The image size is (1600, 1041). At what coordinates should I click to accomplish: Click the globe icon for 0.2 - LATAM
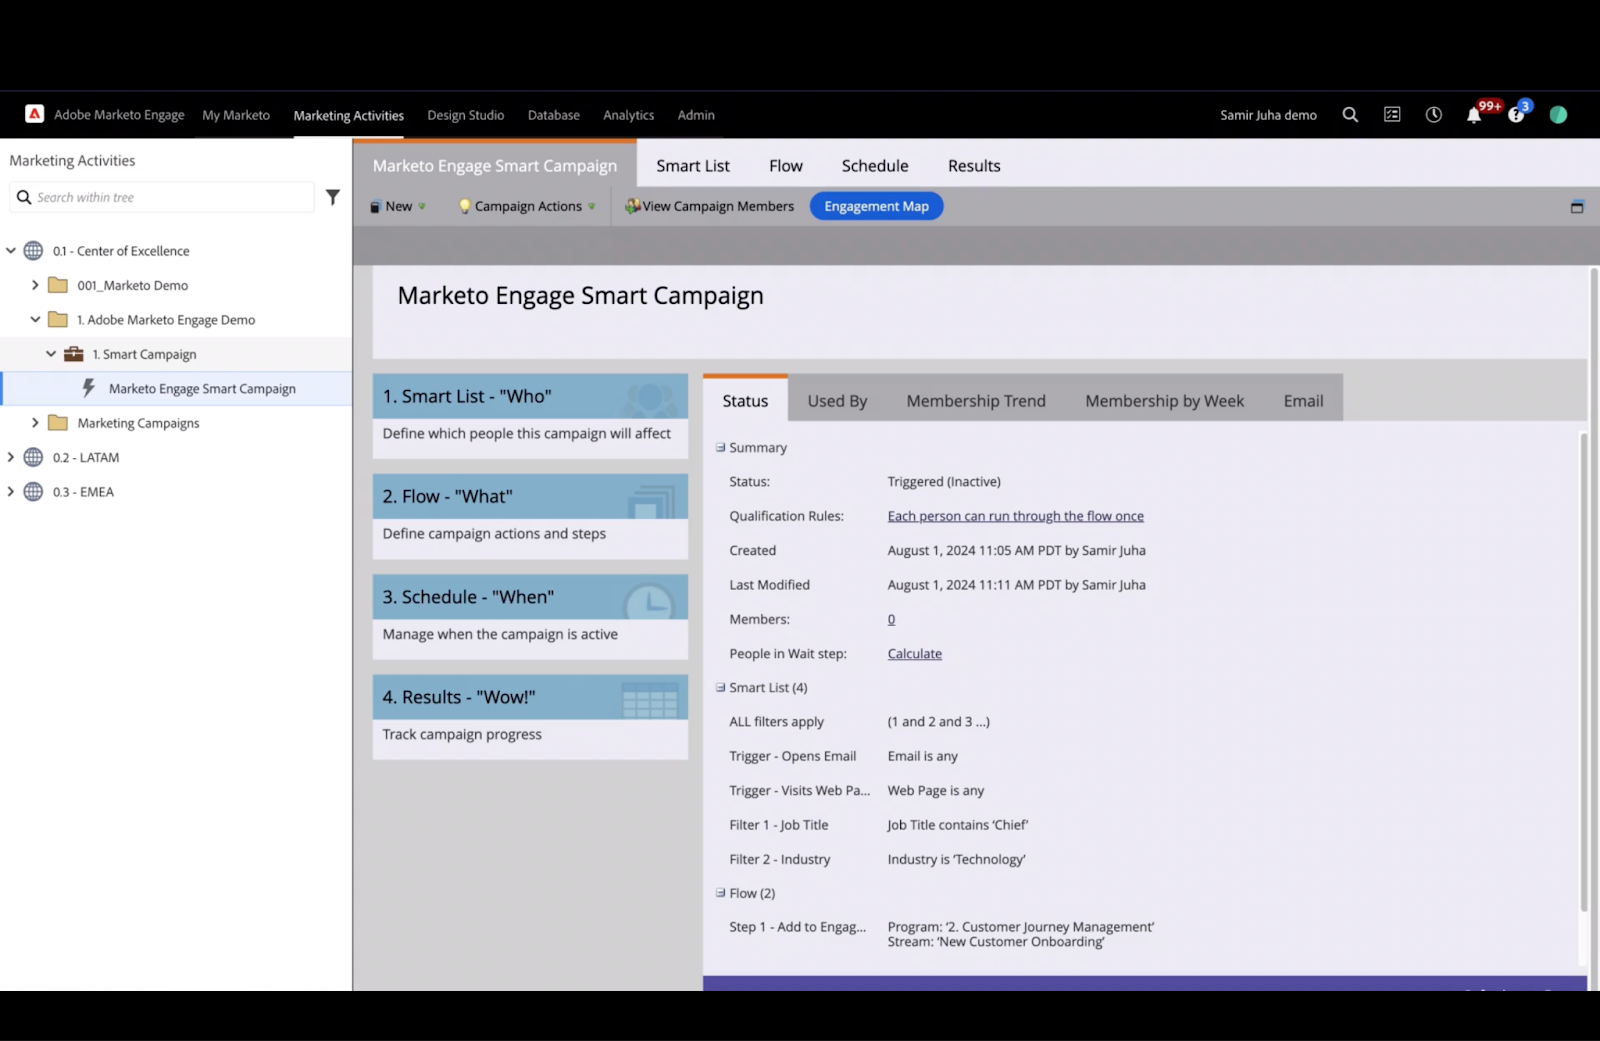click(x=33, y=457)
